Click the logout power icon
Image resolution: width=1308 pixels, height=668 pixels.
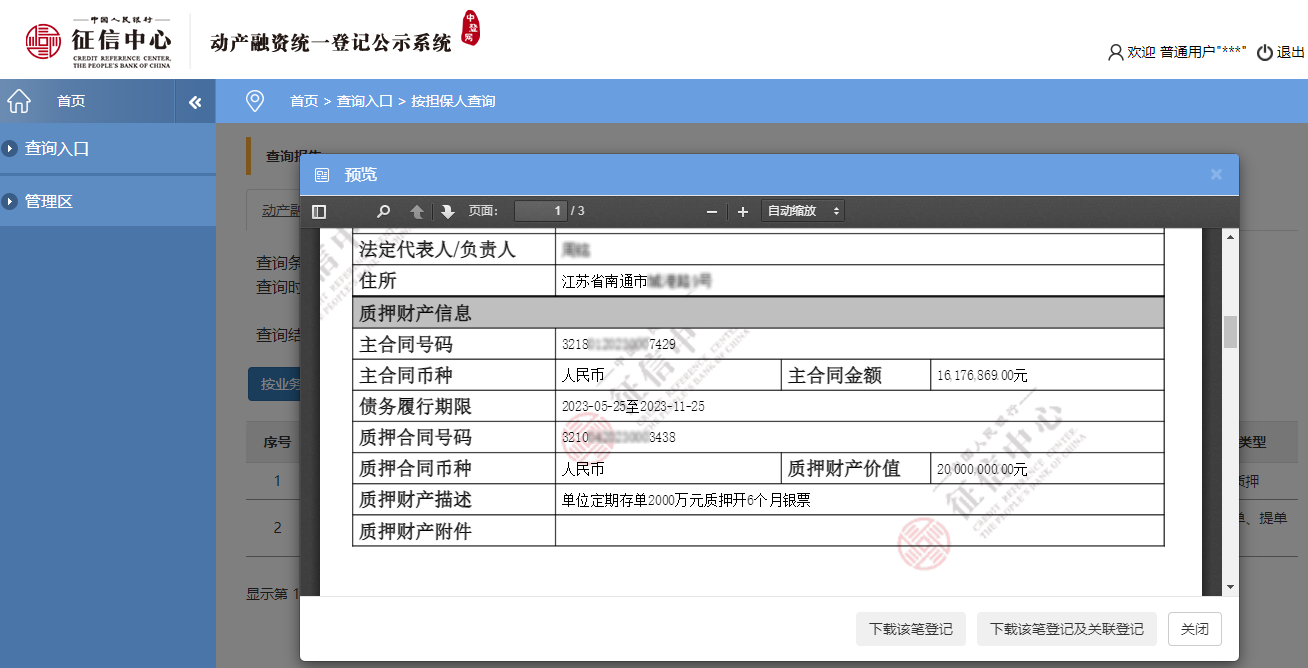(1265, 52)
